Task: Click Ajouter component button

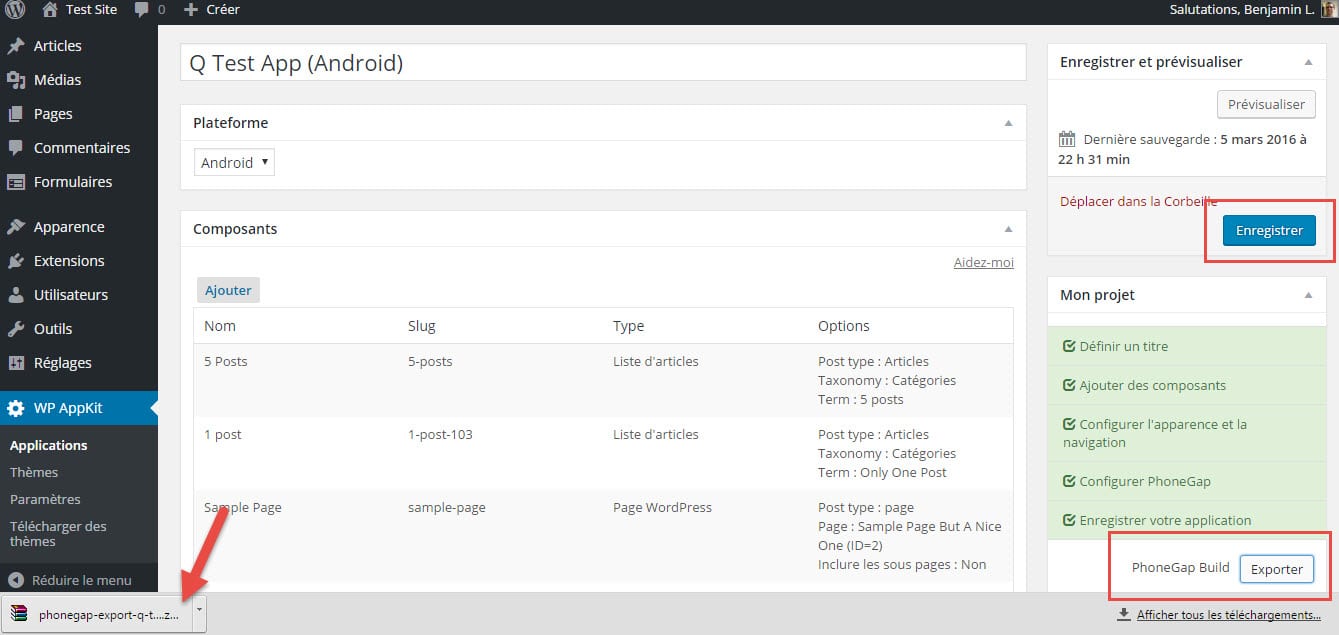Action: (228, 290)
